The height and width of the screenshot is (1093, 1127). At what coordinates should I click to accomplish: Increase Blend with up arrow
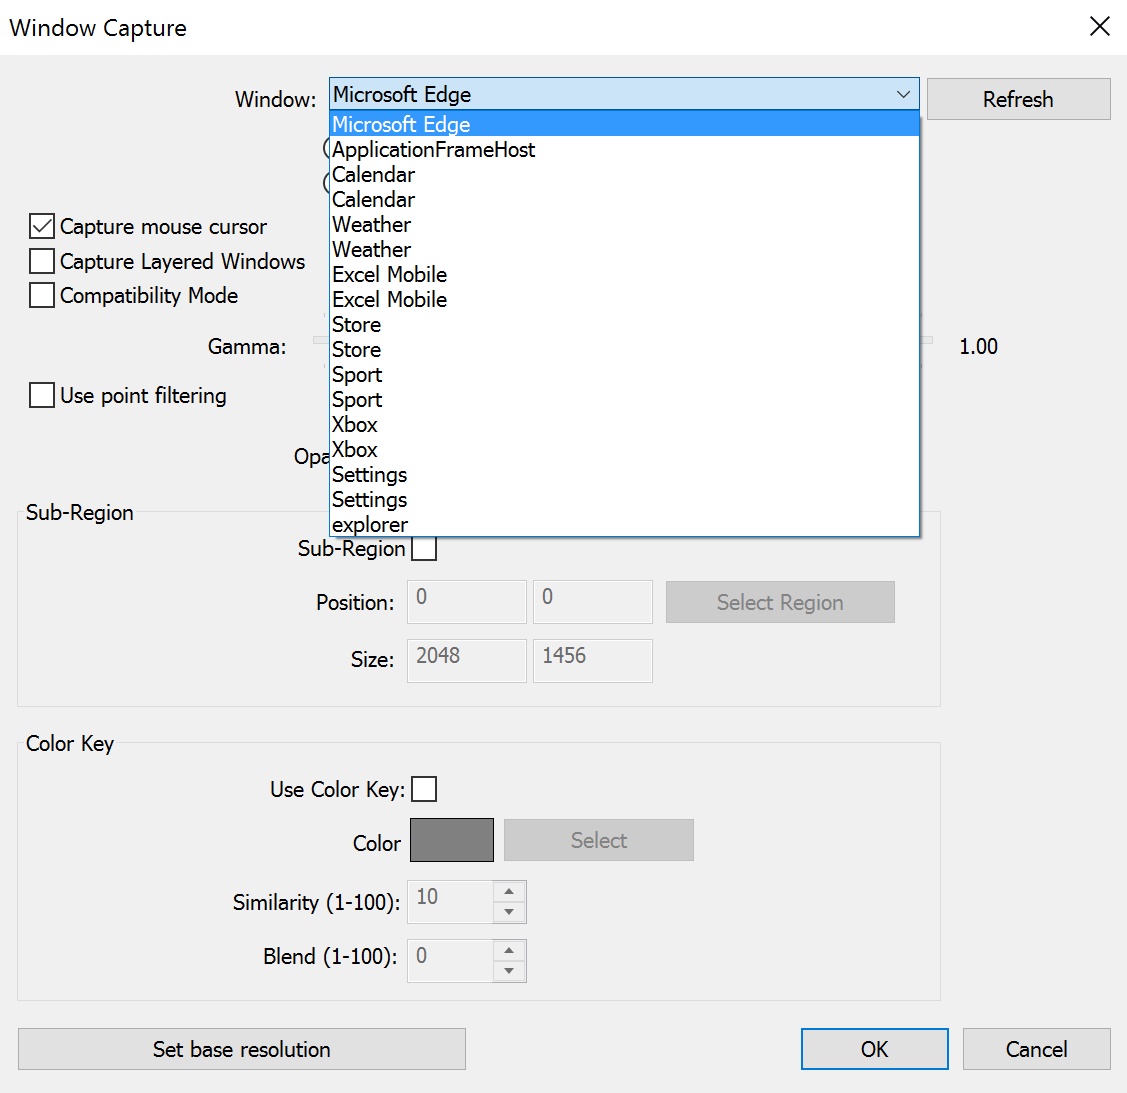point(510,951)
